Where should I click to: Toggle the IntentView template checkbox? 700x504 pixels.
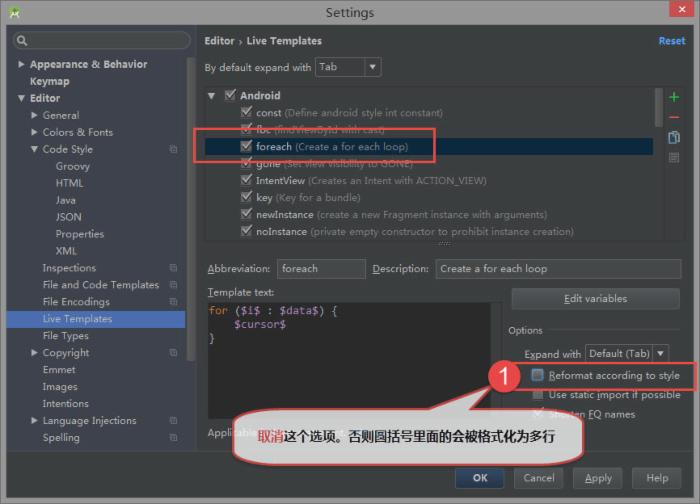point(247,180)
